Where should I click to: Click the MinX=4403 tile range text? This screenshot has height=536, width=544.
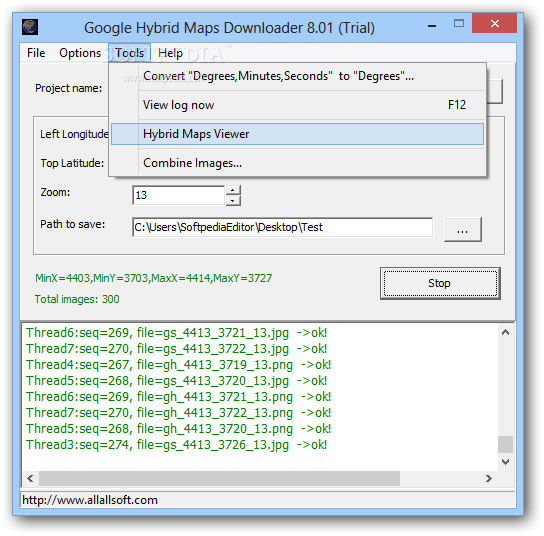click(153, 278)
